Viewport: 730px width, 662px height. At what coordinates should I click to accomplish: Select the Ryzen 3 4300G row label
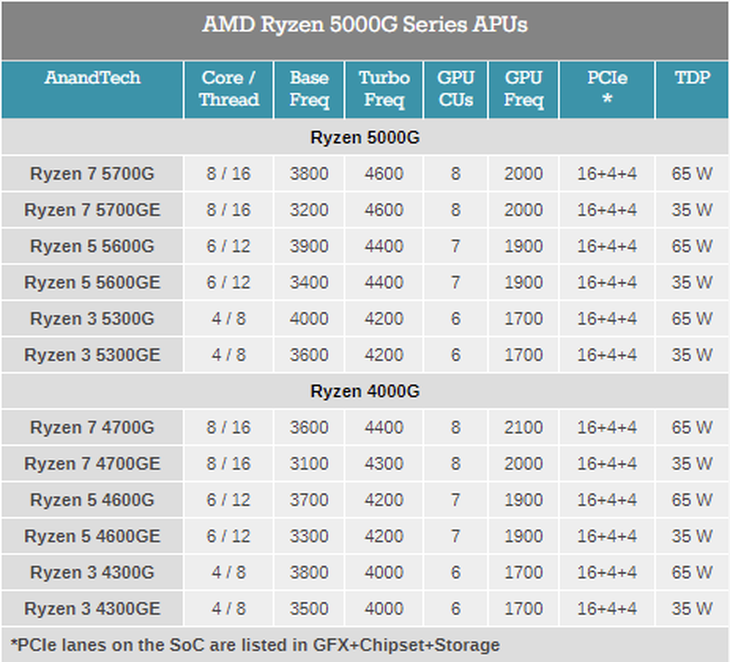[92, 573]
